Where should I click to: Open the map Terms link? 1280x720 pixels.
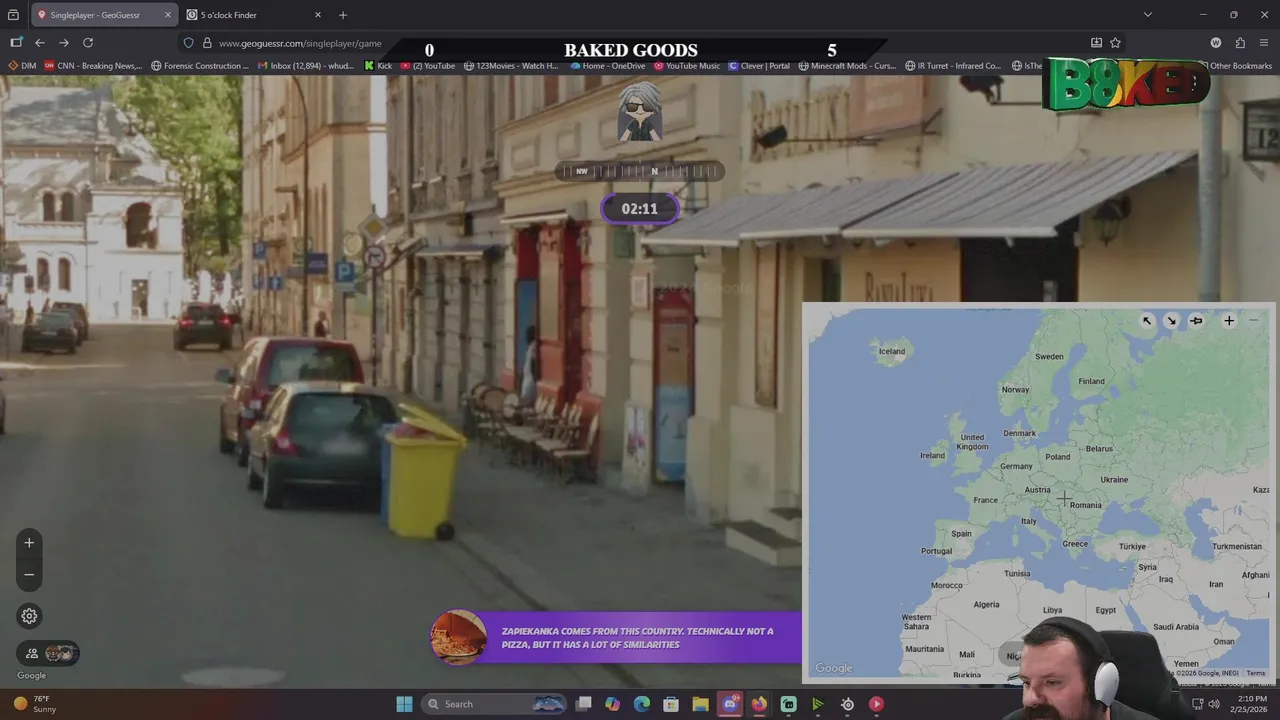[1256, 673]
